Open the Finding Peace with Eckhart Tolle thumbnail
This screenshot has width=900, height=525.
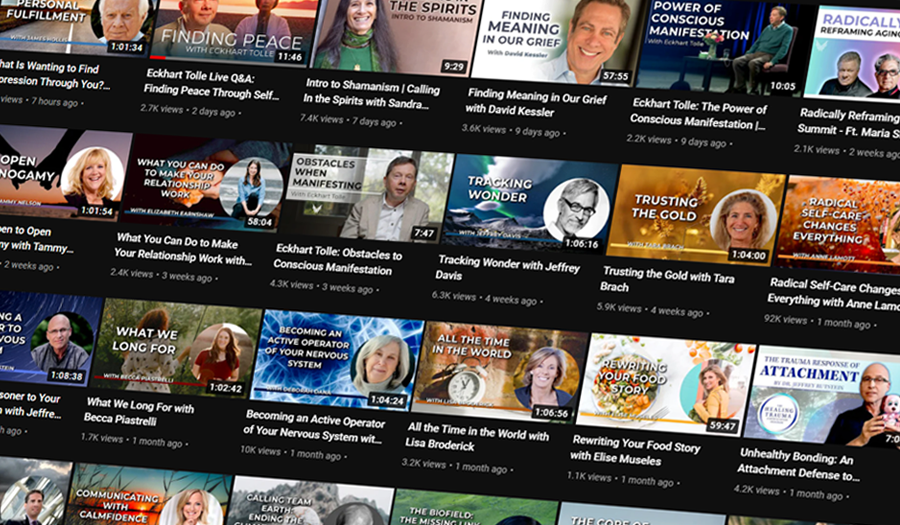pos(234,32)
